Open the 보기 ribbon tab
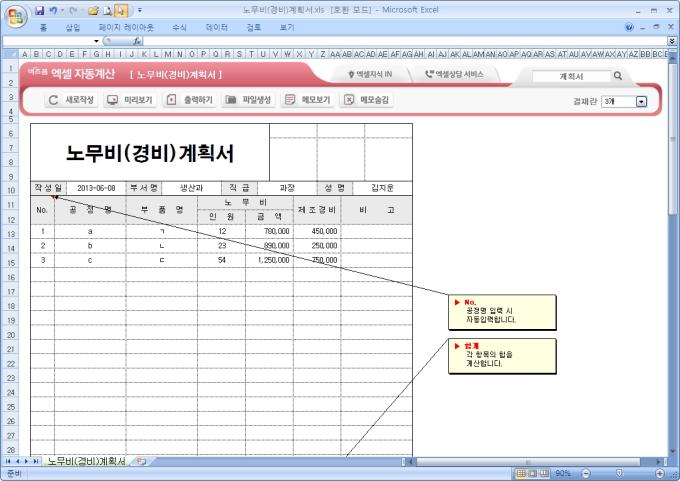The image size is (680, 481). coord(287,27)
